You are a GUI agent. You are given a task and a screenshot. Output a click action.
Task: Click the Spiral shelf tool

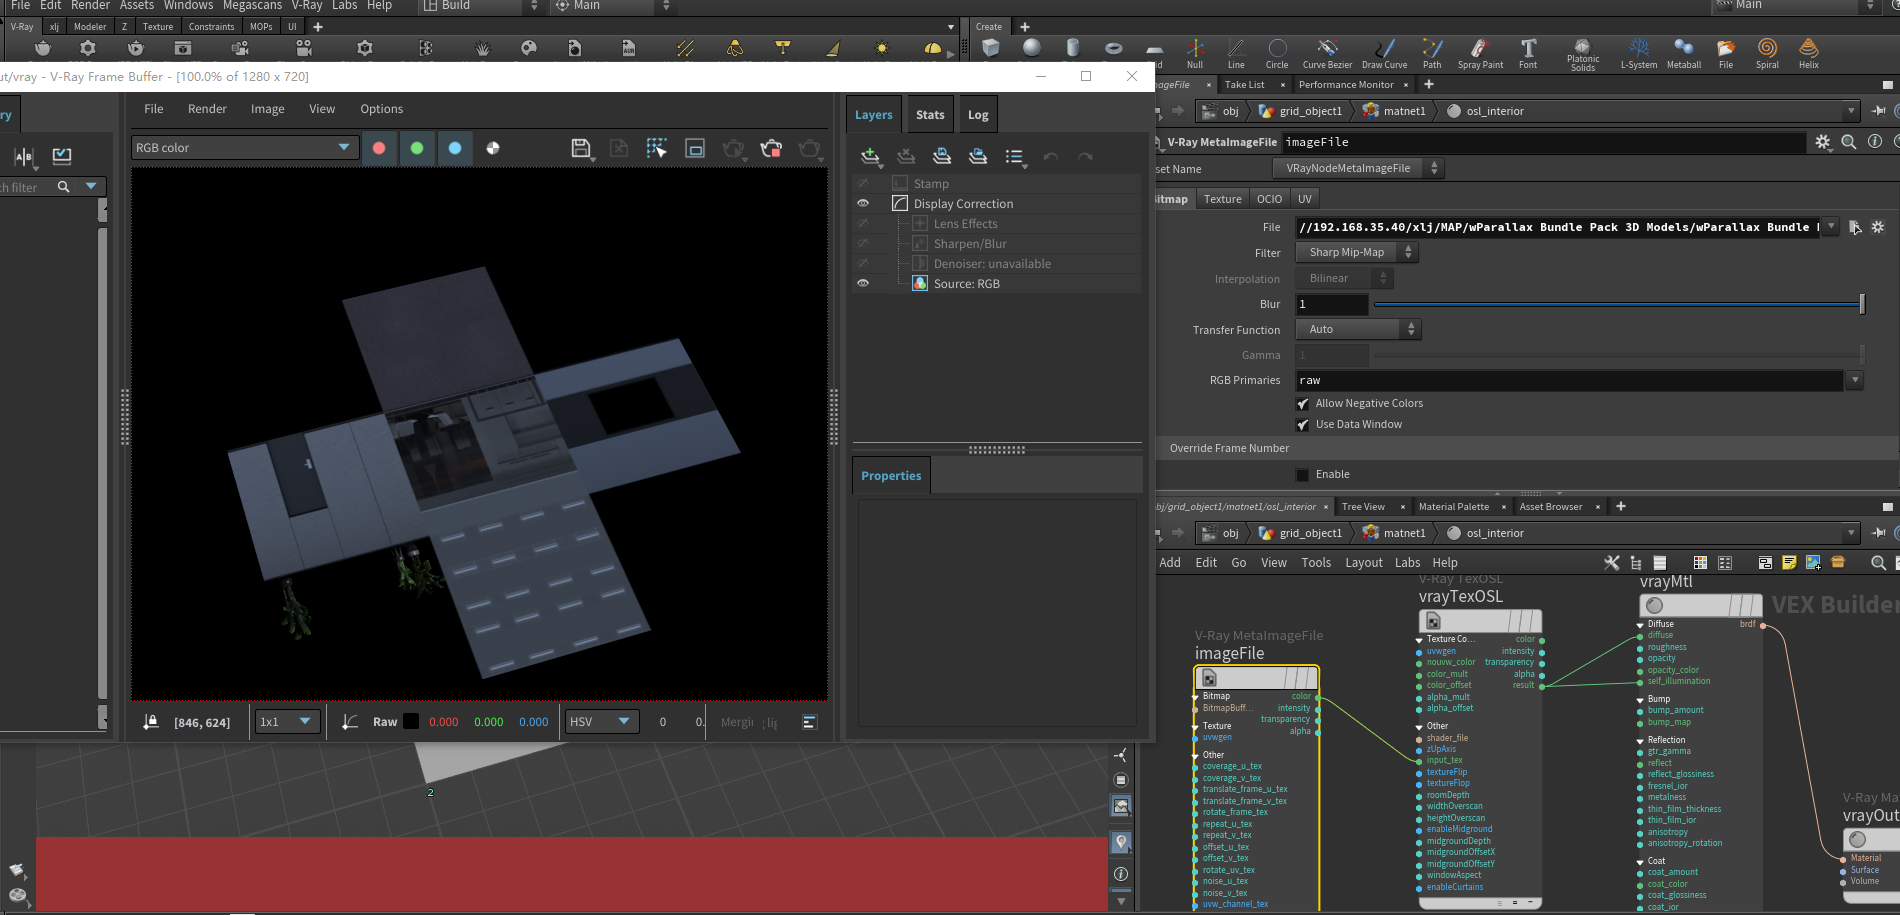1767,53
